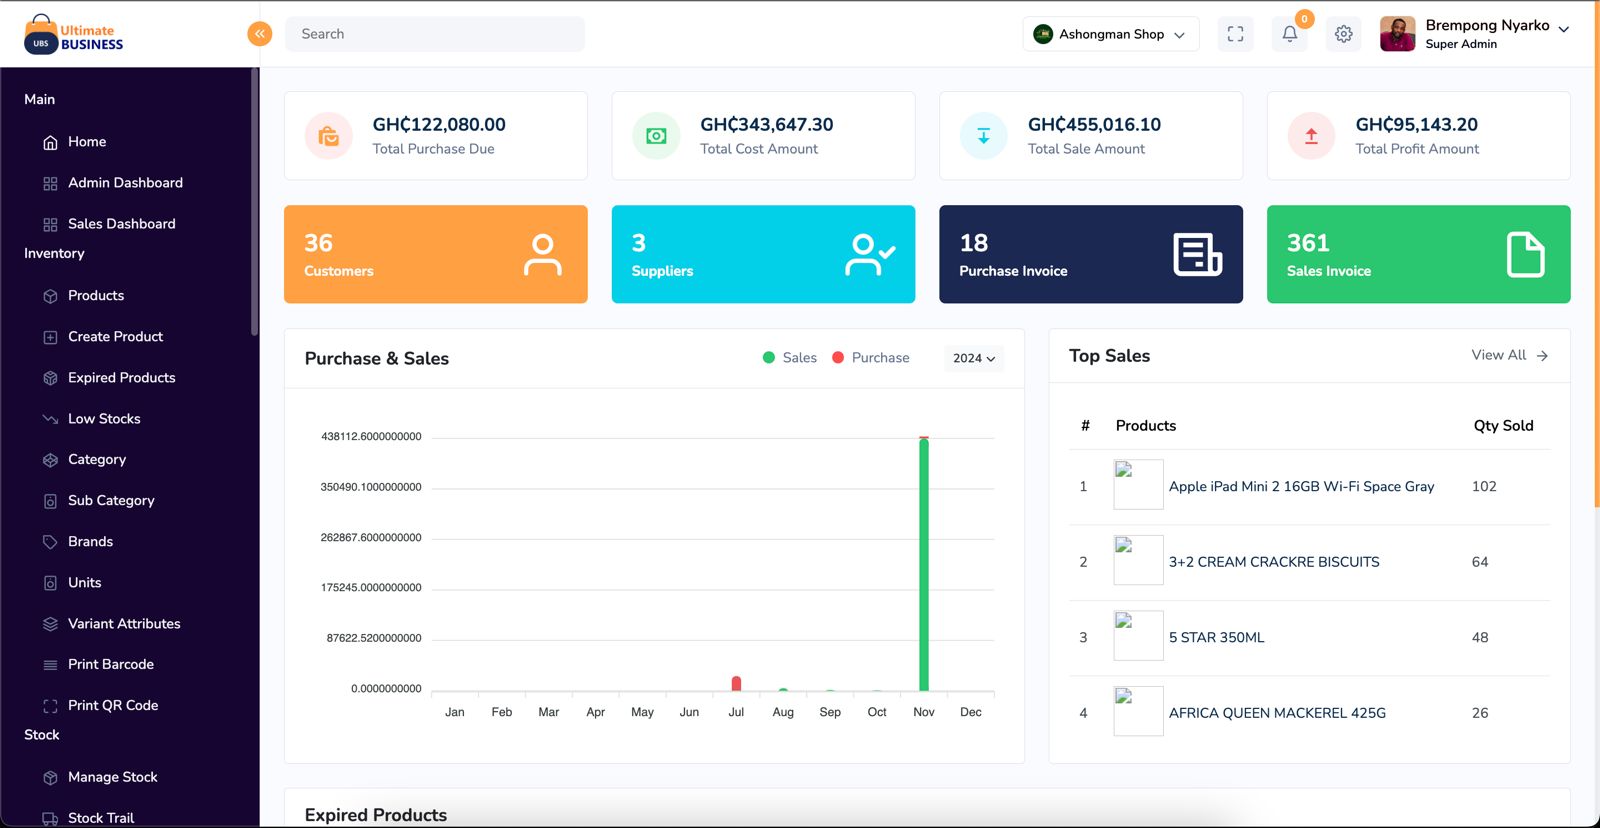
Task: Click the Suppliers card icon
Action: coord(869,255)
